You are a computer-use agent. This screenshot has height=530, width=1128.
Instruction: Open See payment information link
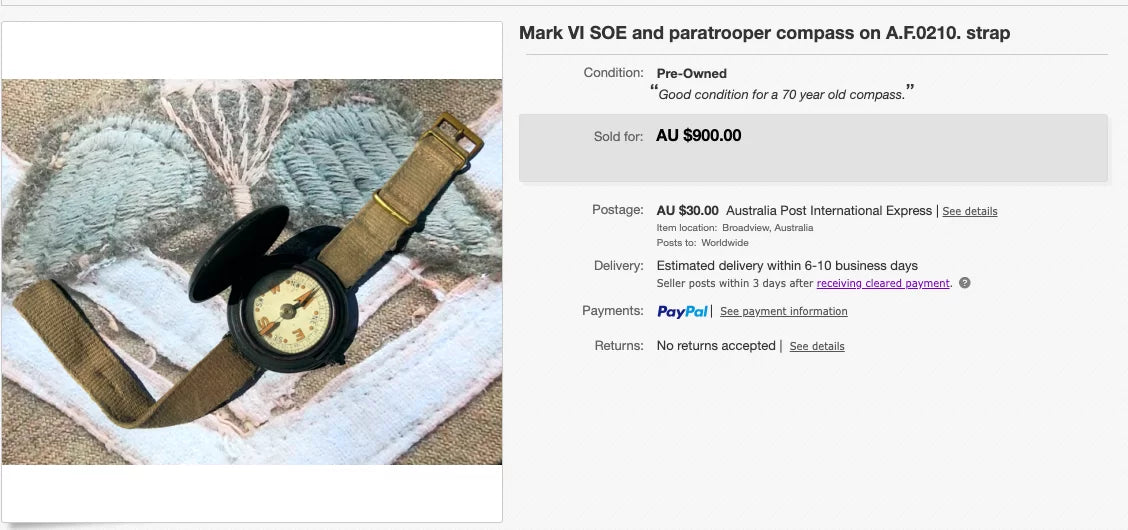pos(783,312)
